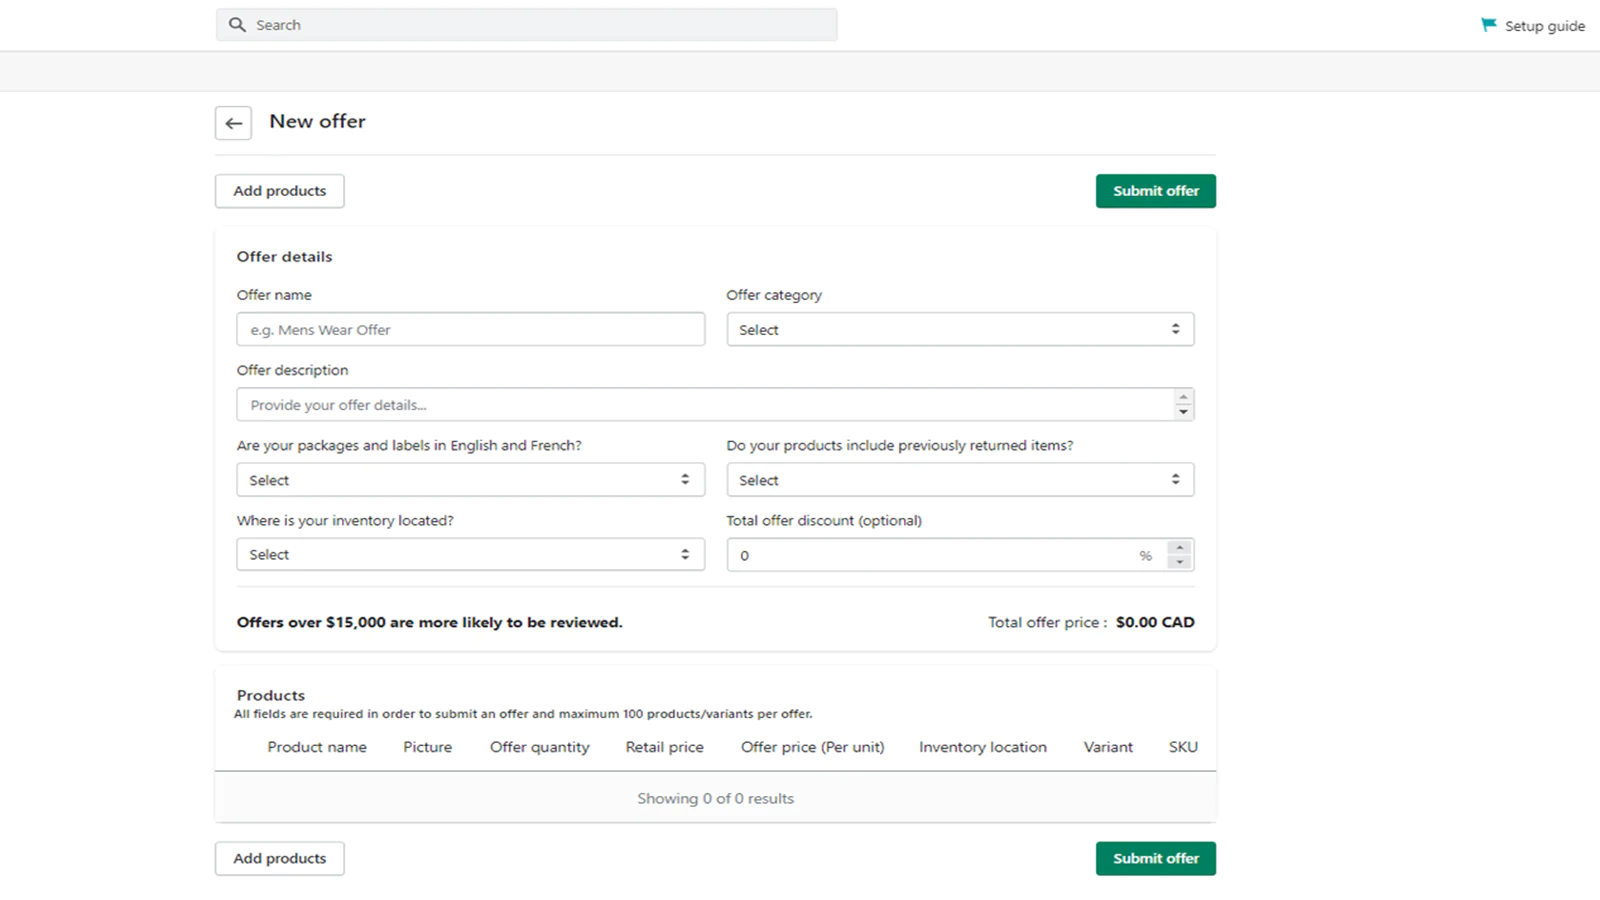Expand the previously returned items dropdown
1600x900 pixels.
[959, 480]
